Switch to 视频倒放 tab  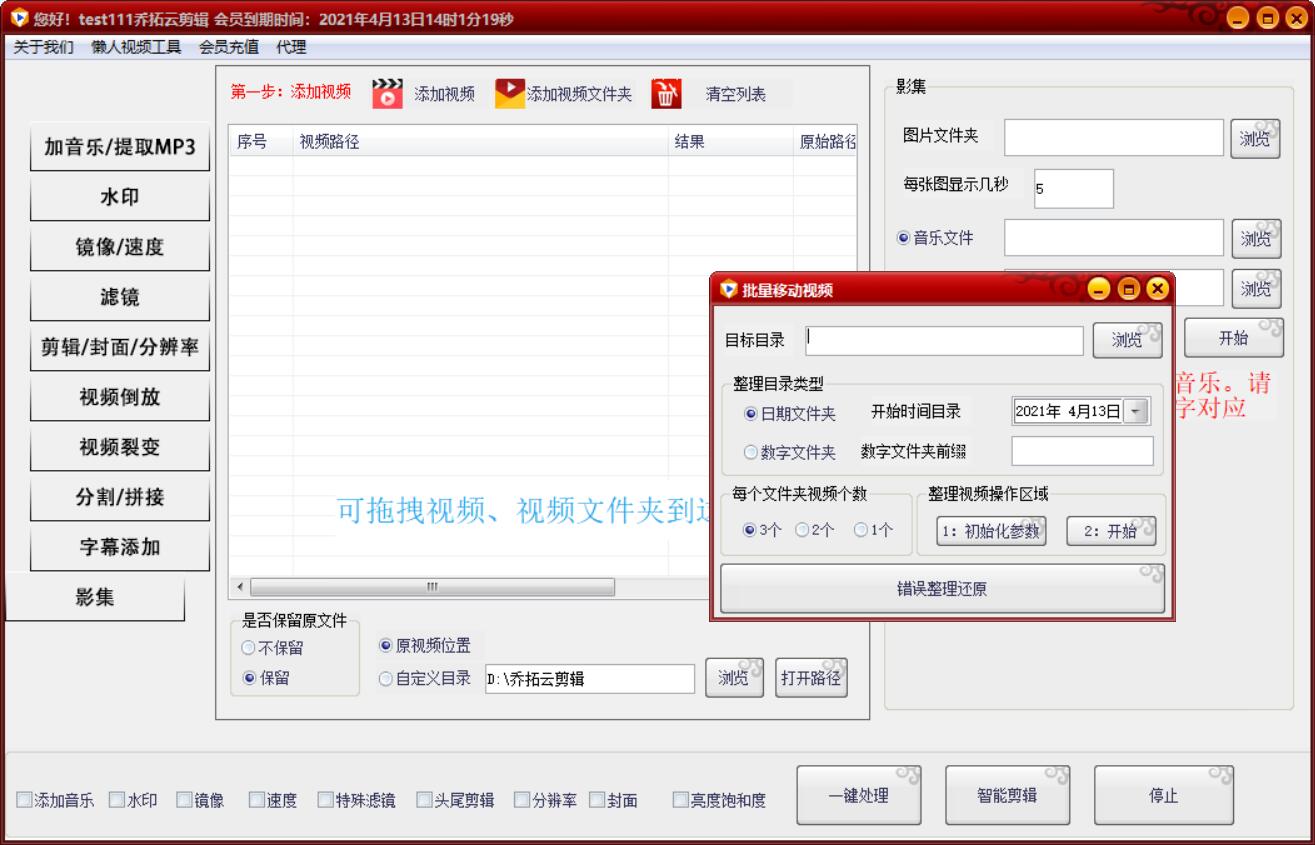pyautogui.click(x=120, y=397)
